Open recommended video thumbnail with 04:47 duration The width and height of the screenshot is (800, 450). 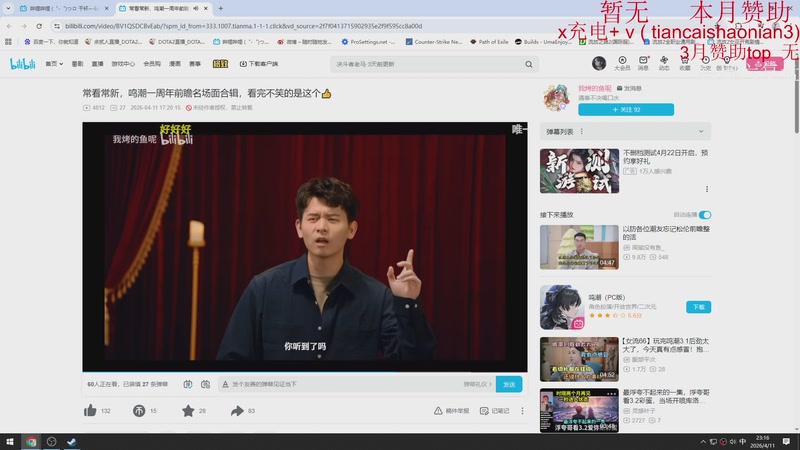579,247
